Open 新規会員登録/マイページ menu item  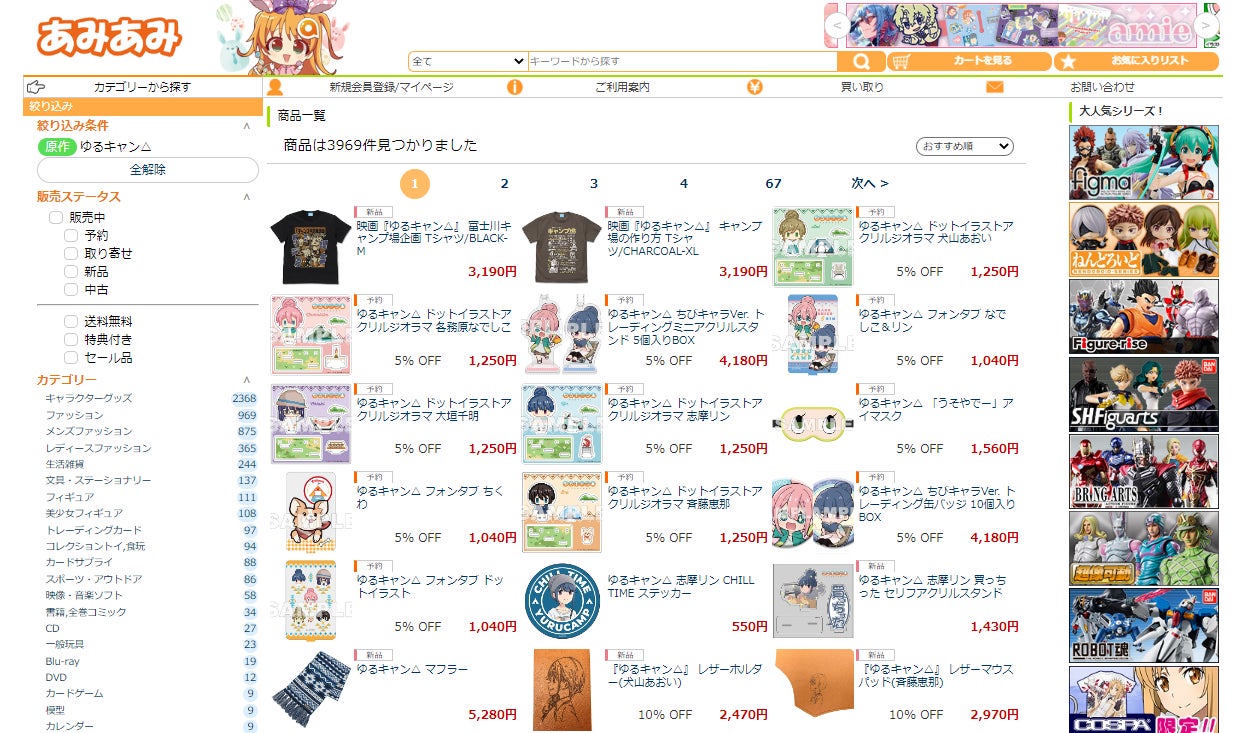(391, 87)
